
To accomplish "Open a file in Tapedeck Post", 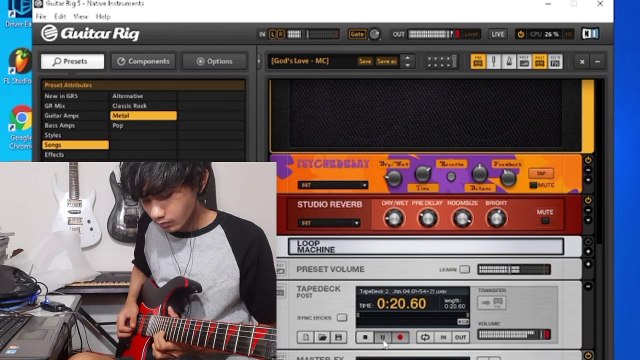I will (322, 337).
